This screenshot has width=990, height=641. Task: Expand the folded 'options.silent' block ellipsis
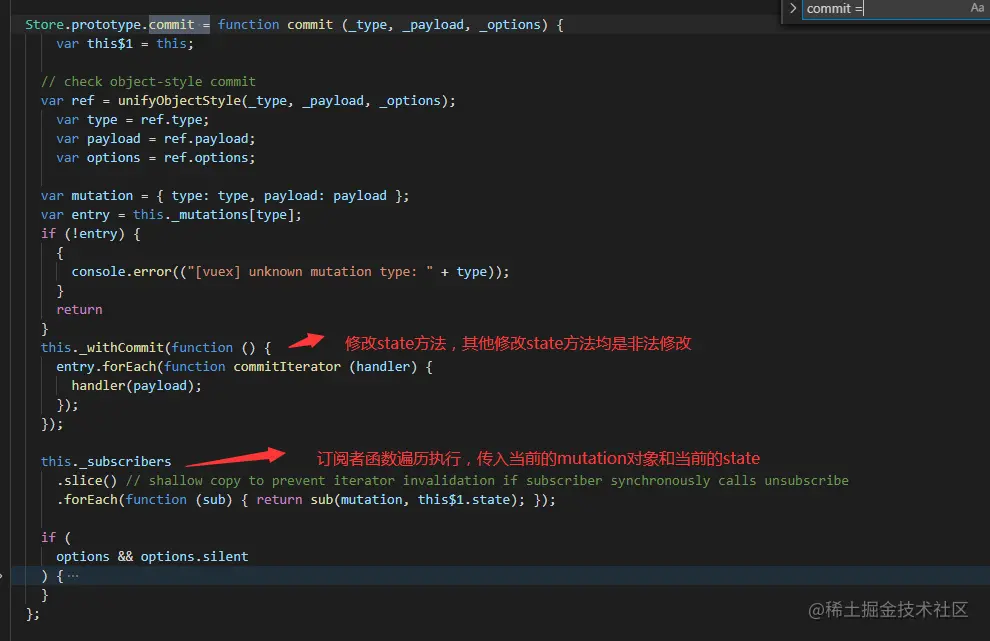click(x=73, y=575)
